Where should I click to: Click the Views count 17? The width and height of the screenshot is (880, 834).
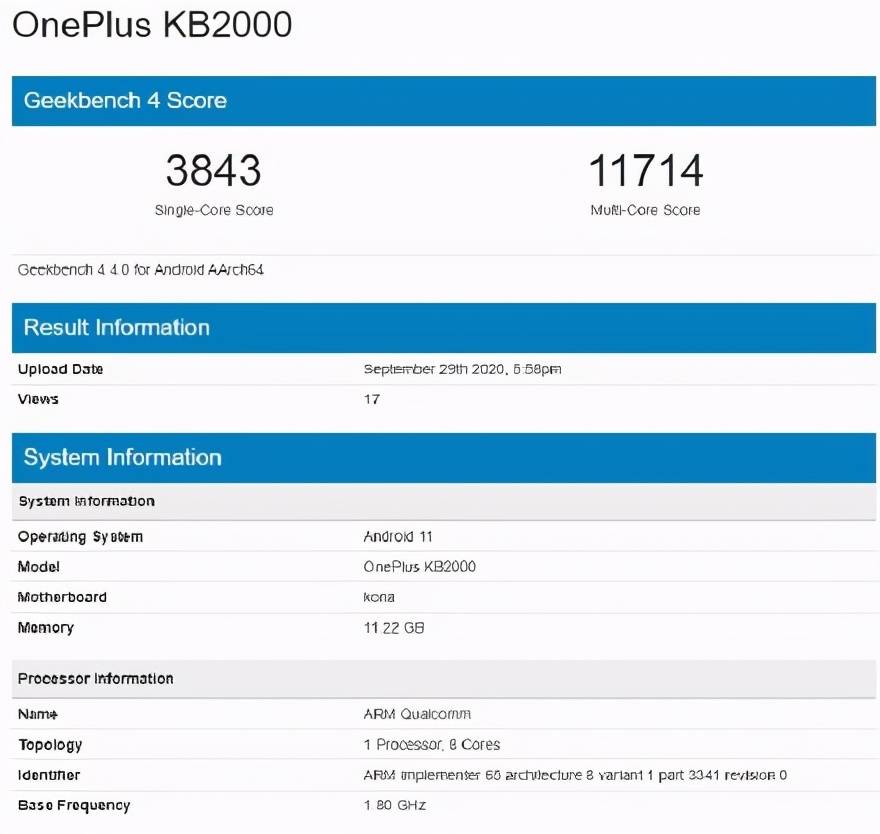point(372,400)
